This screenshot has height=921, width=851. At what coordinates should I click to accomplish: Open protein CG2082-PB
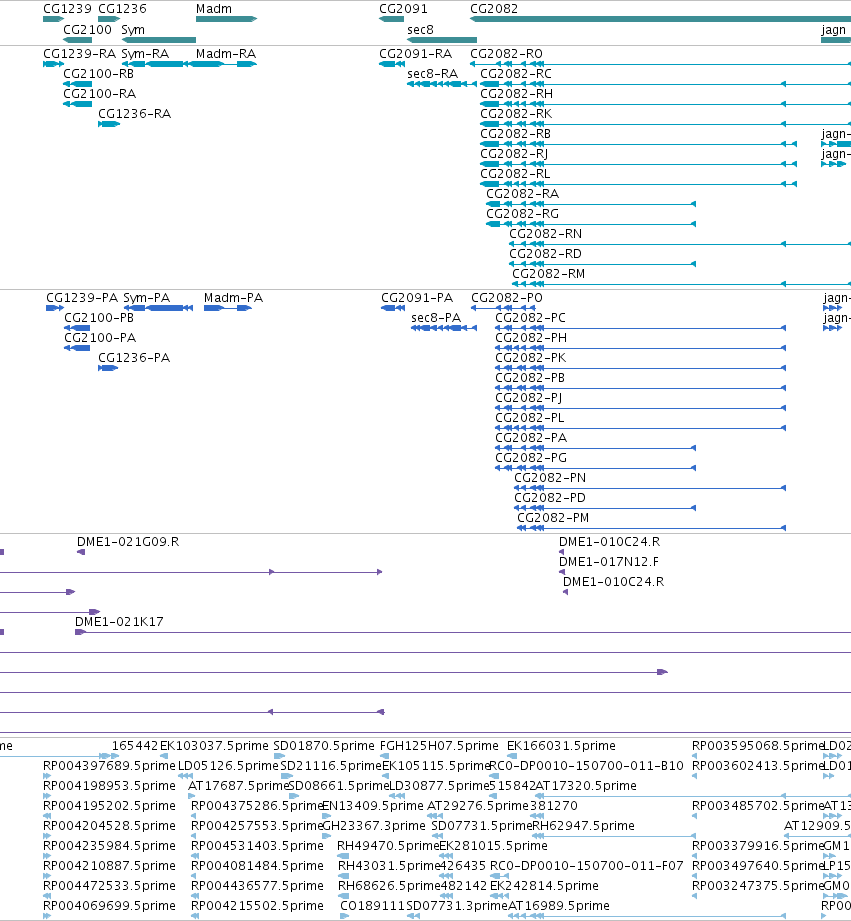530,378
